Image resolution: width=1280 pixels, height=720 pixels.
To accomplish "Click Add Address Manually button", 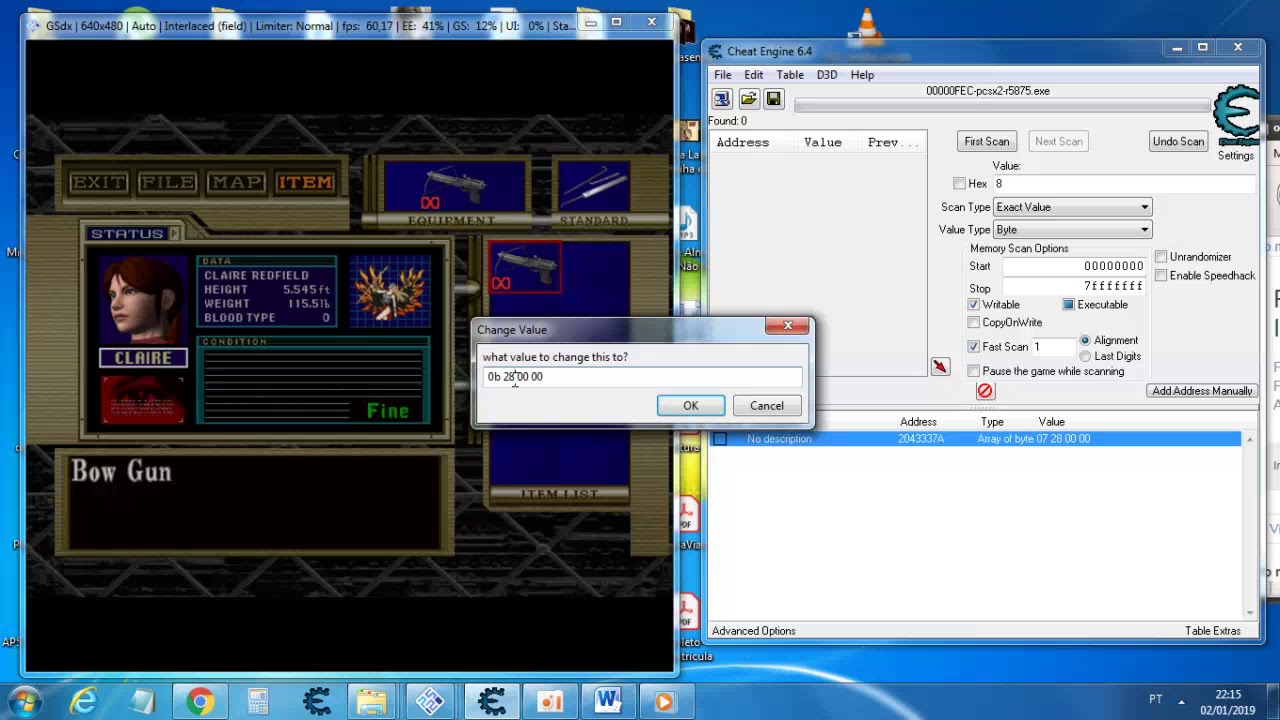I will click(x=1202, y=391).
